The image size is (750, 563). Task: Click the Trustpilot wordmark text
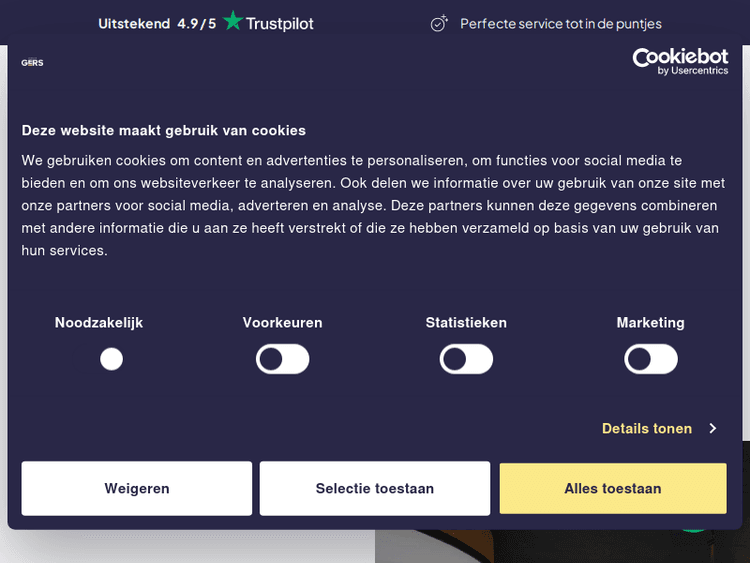pyautogui.click(x=280, y=23)
